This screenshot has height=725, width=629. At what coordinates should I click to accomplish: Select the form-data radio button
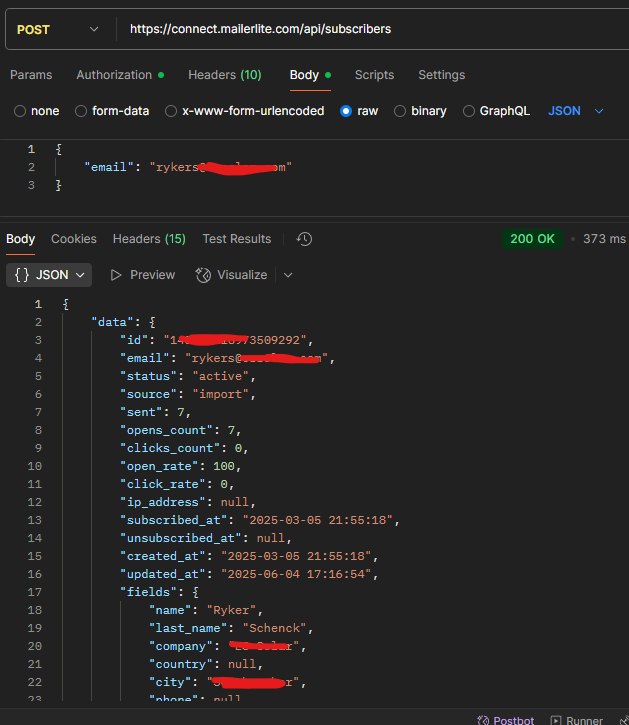81,111
